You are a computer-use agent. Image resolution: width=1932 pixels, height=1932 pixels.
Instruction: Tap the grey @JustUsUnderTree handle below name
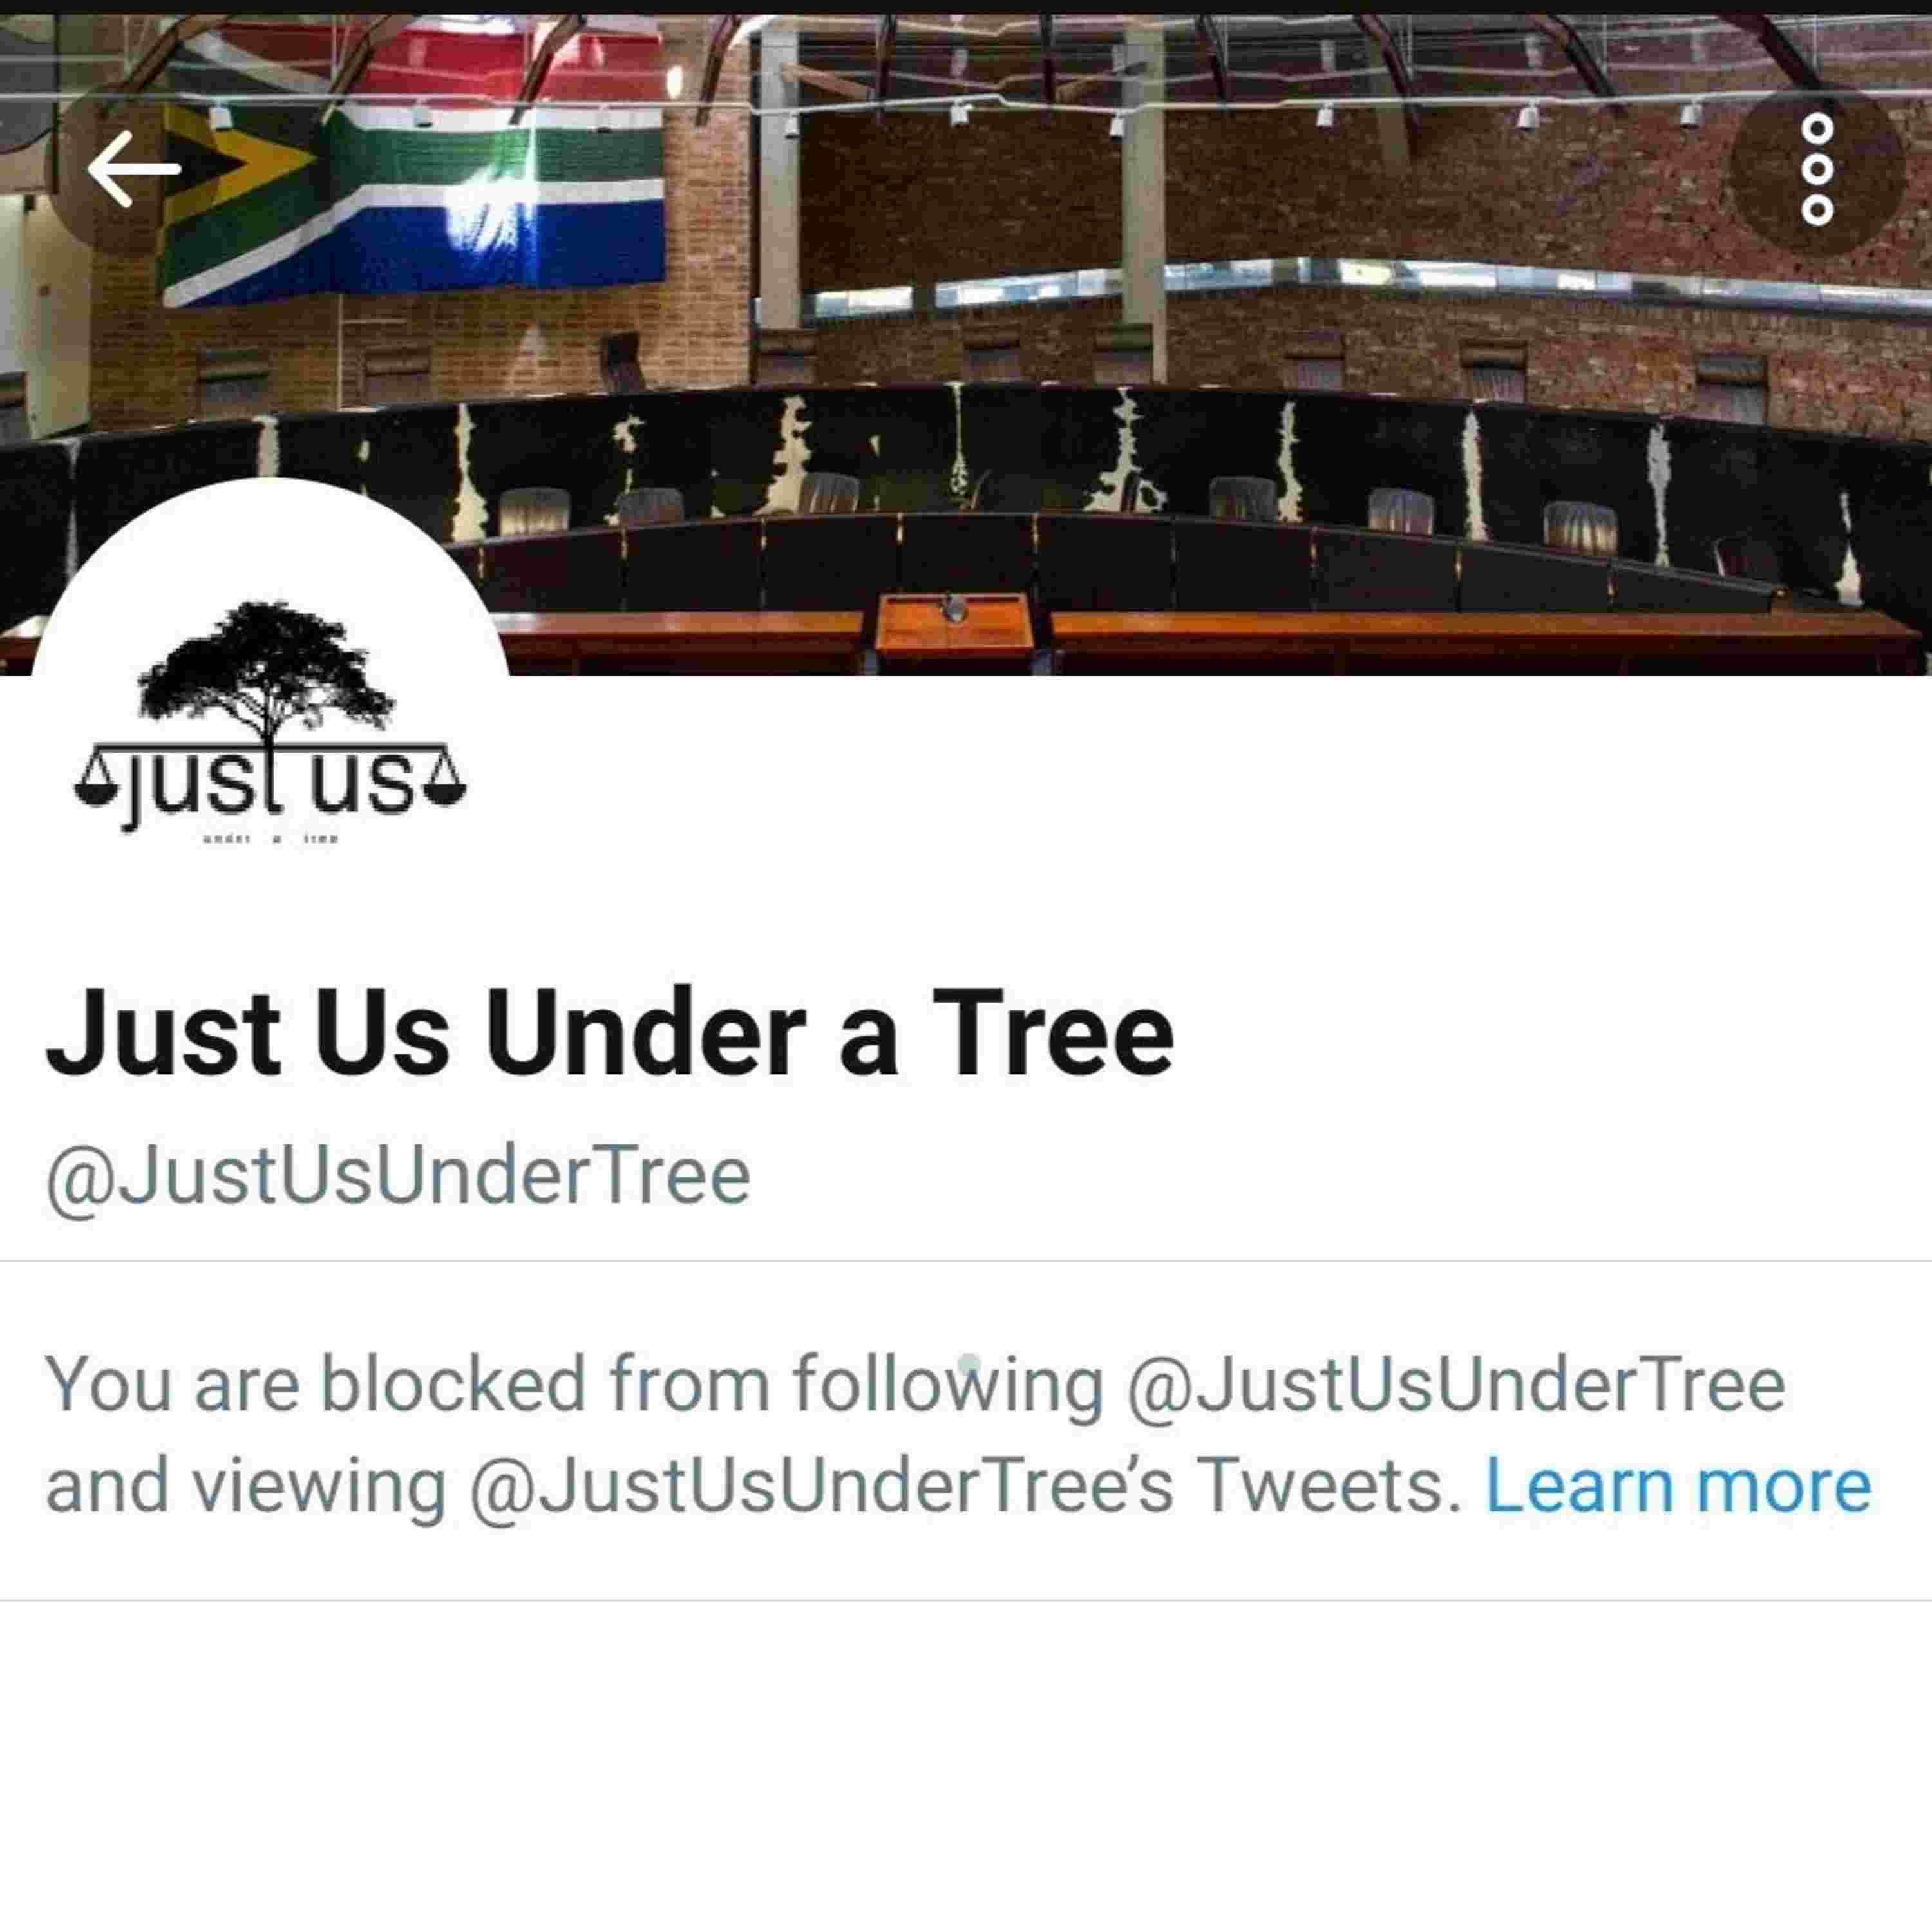398,1176
